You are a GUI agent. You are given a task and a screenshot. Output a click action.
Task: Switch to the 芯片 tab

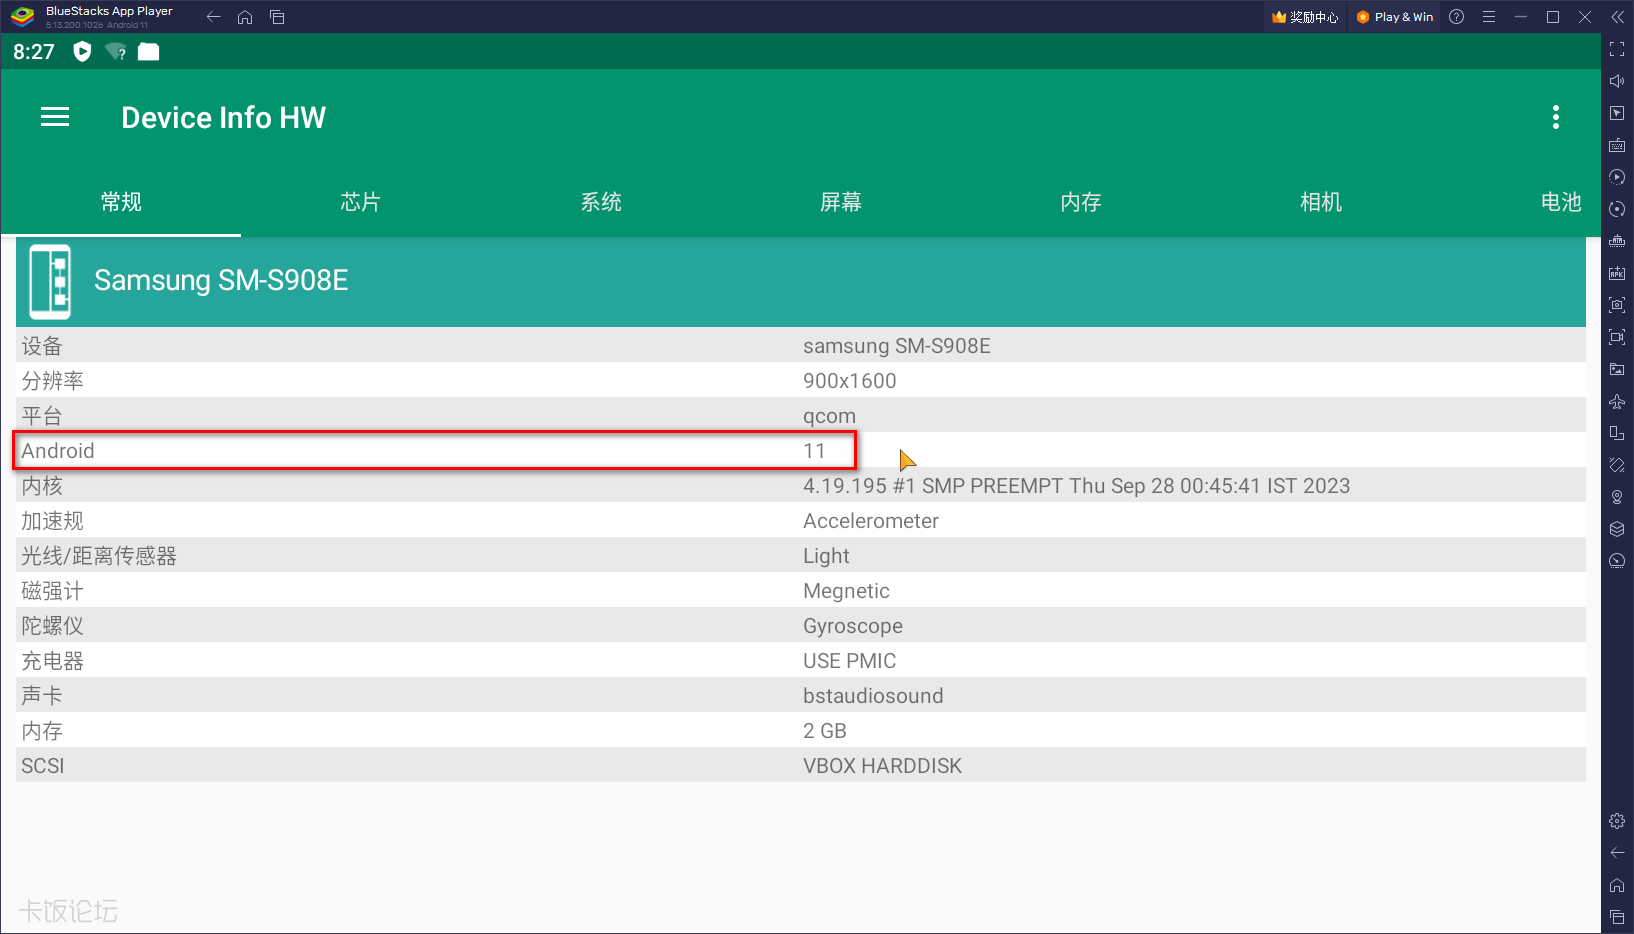pos(361,202)
